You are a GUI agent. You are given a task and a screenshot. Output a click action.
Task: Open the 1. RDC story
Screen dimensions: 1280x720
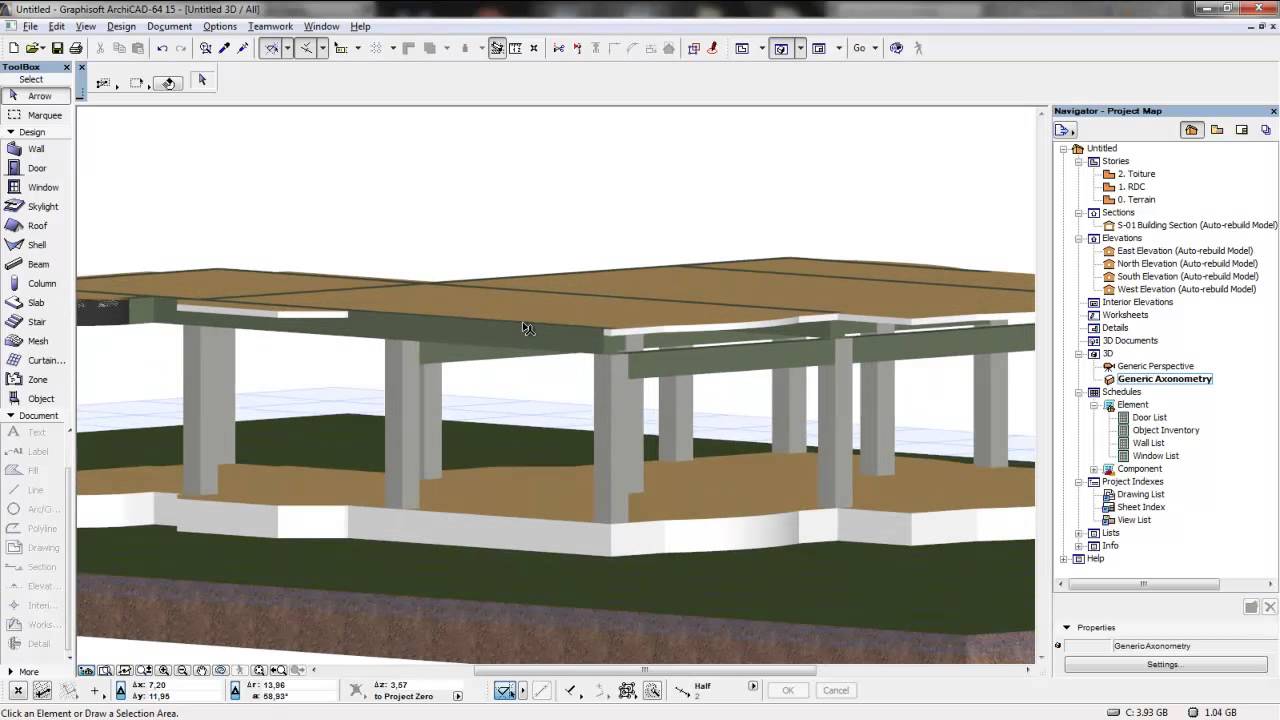pos(1131,187)
